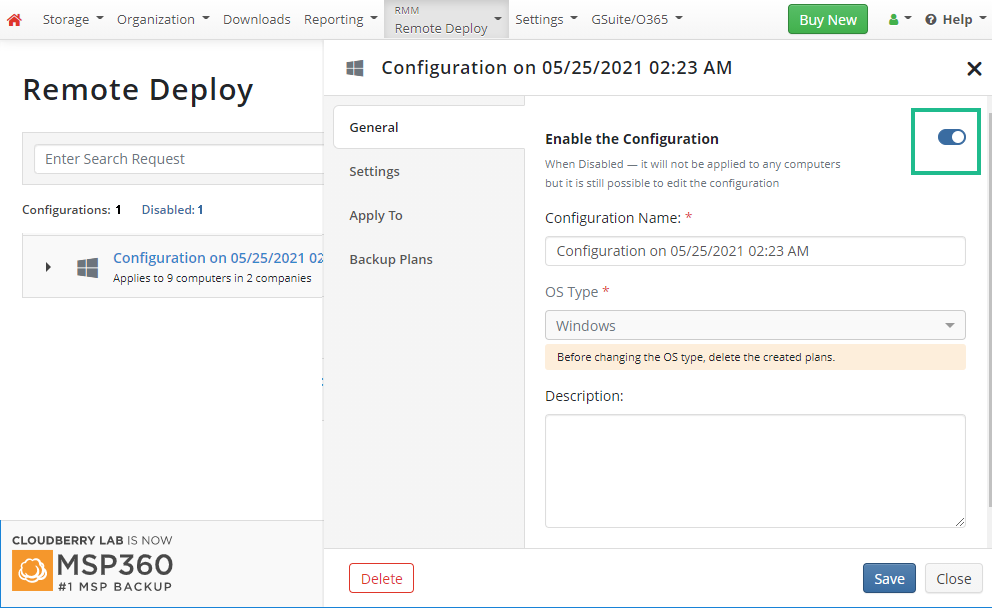Click the Windows logo beside the configuration list entry
Image resolution: width=992 pixels, height=608 pixels.
[87, 268]
